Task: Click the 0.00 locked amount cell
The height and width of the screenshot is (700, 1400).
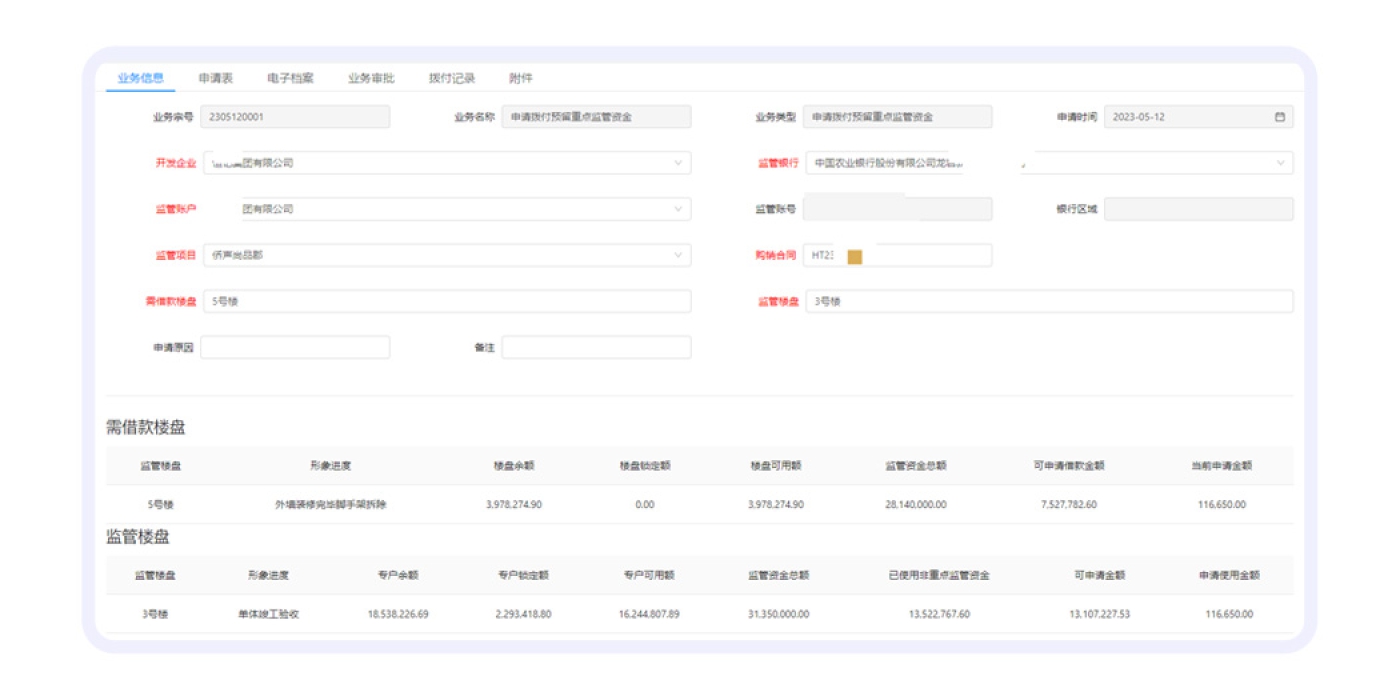Action: pos(645,504)
